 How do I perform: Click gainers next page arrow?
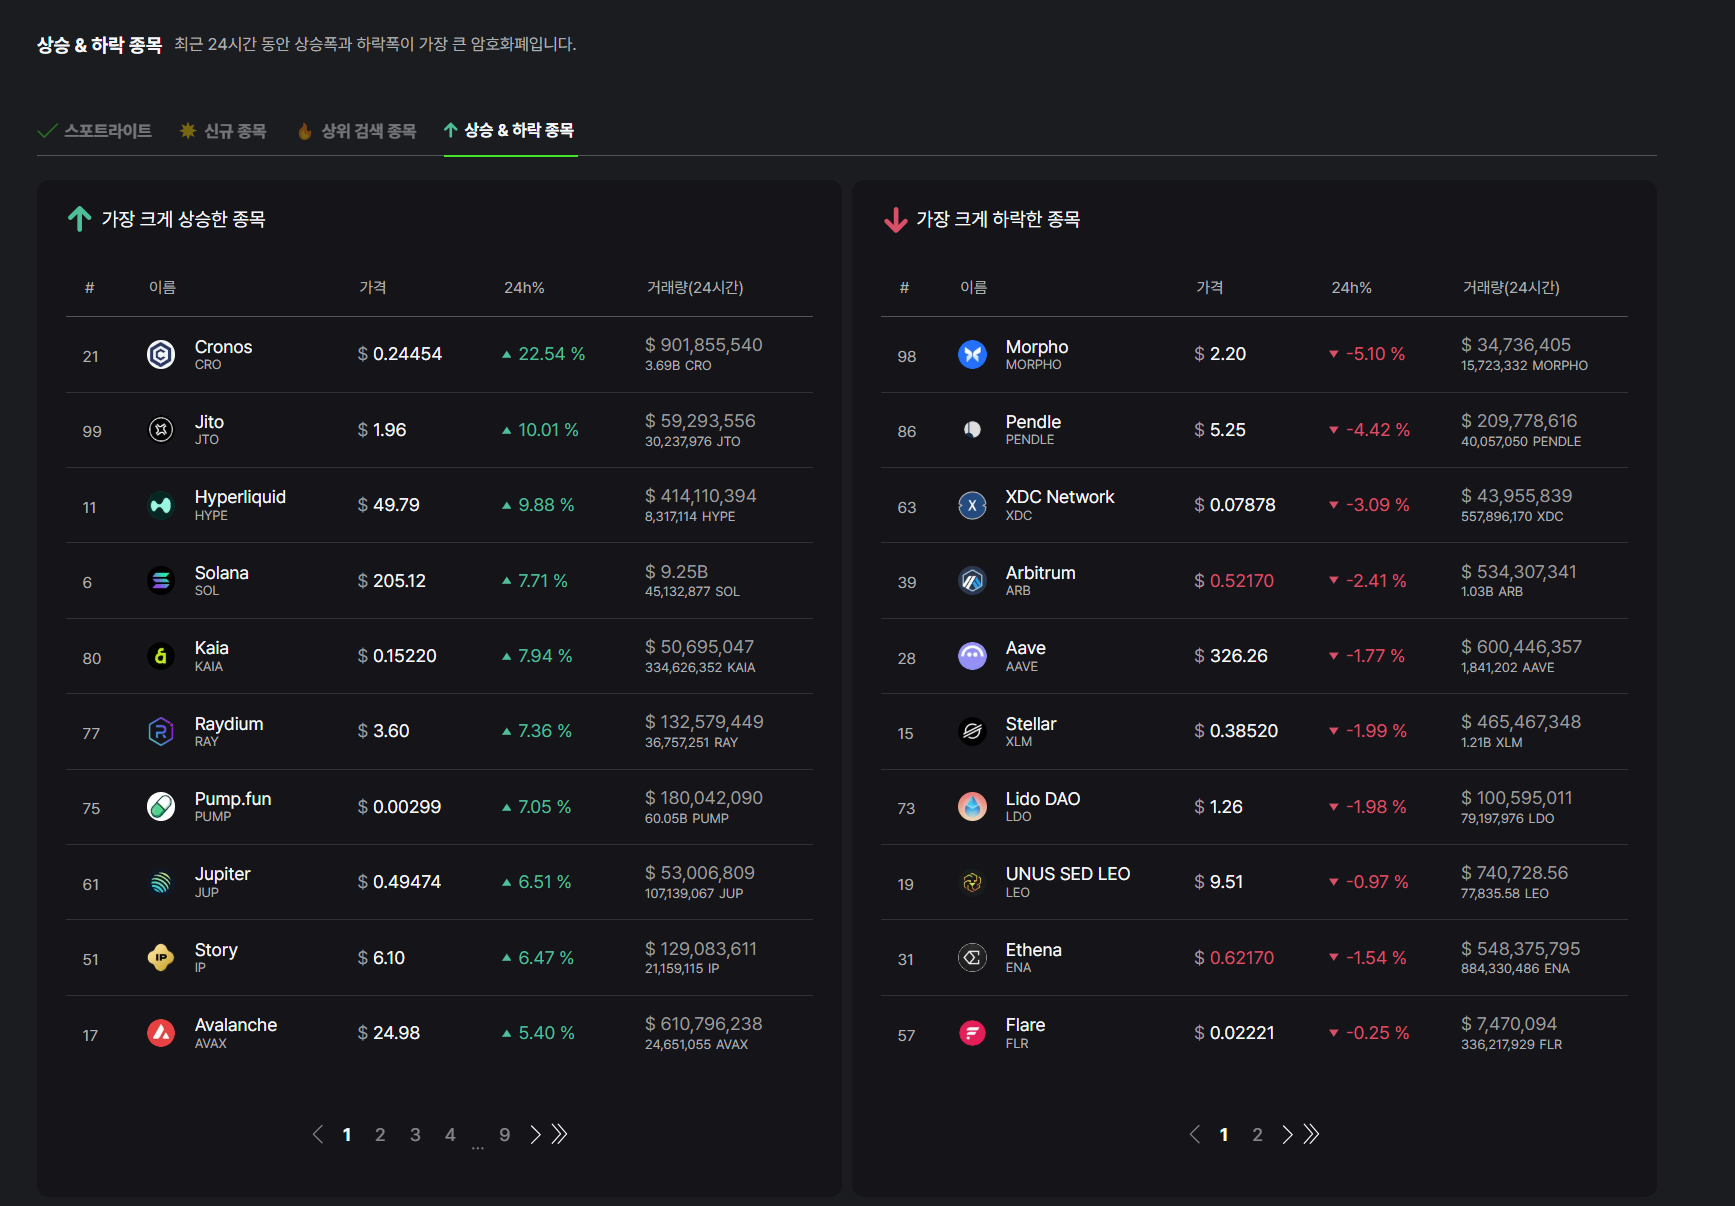pos(535,1134)
